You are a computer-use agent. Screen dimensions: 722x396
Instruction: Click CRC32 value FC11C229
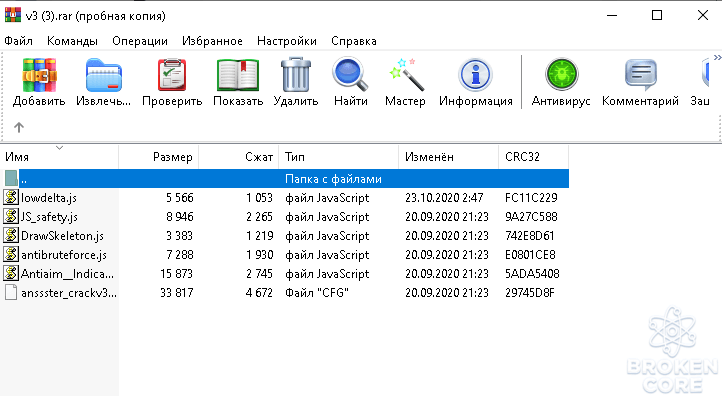[x=531, y=198]
